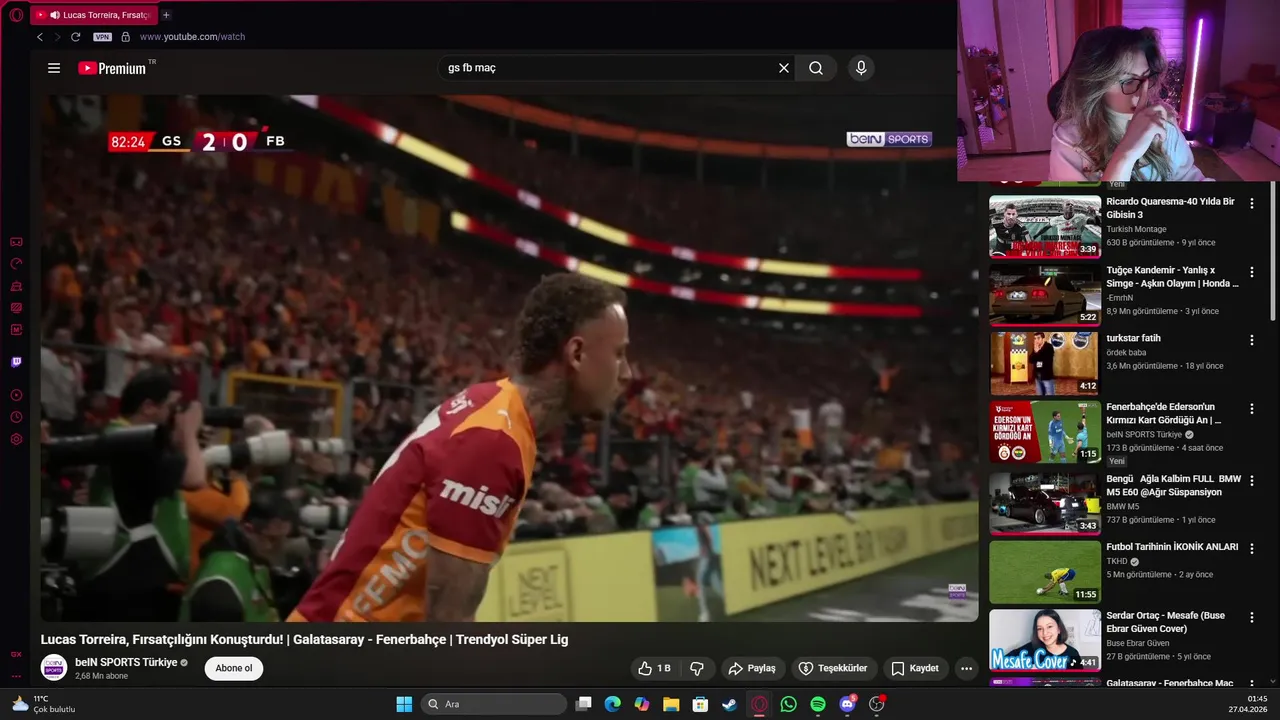Screen dimensions: 1280x720
Task: Open GX Corner gamepad sidebar icon
Action: (16, 242)
